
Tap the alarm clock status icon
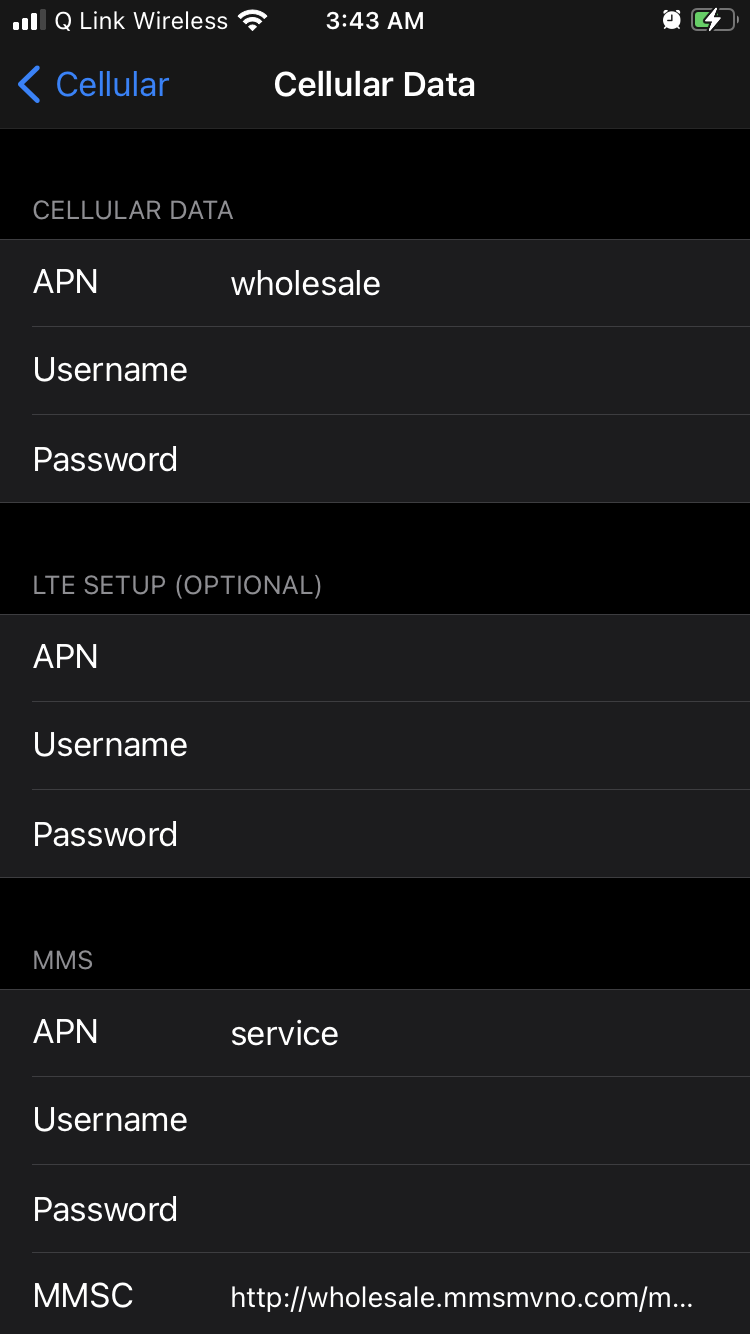pyautogui.click(x=672, y=21)
